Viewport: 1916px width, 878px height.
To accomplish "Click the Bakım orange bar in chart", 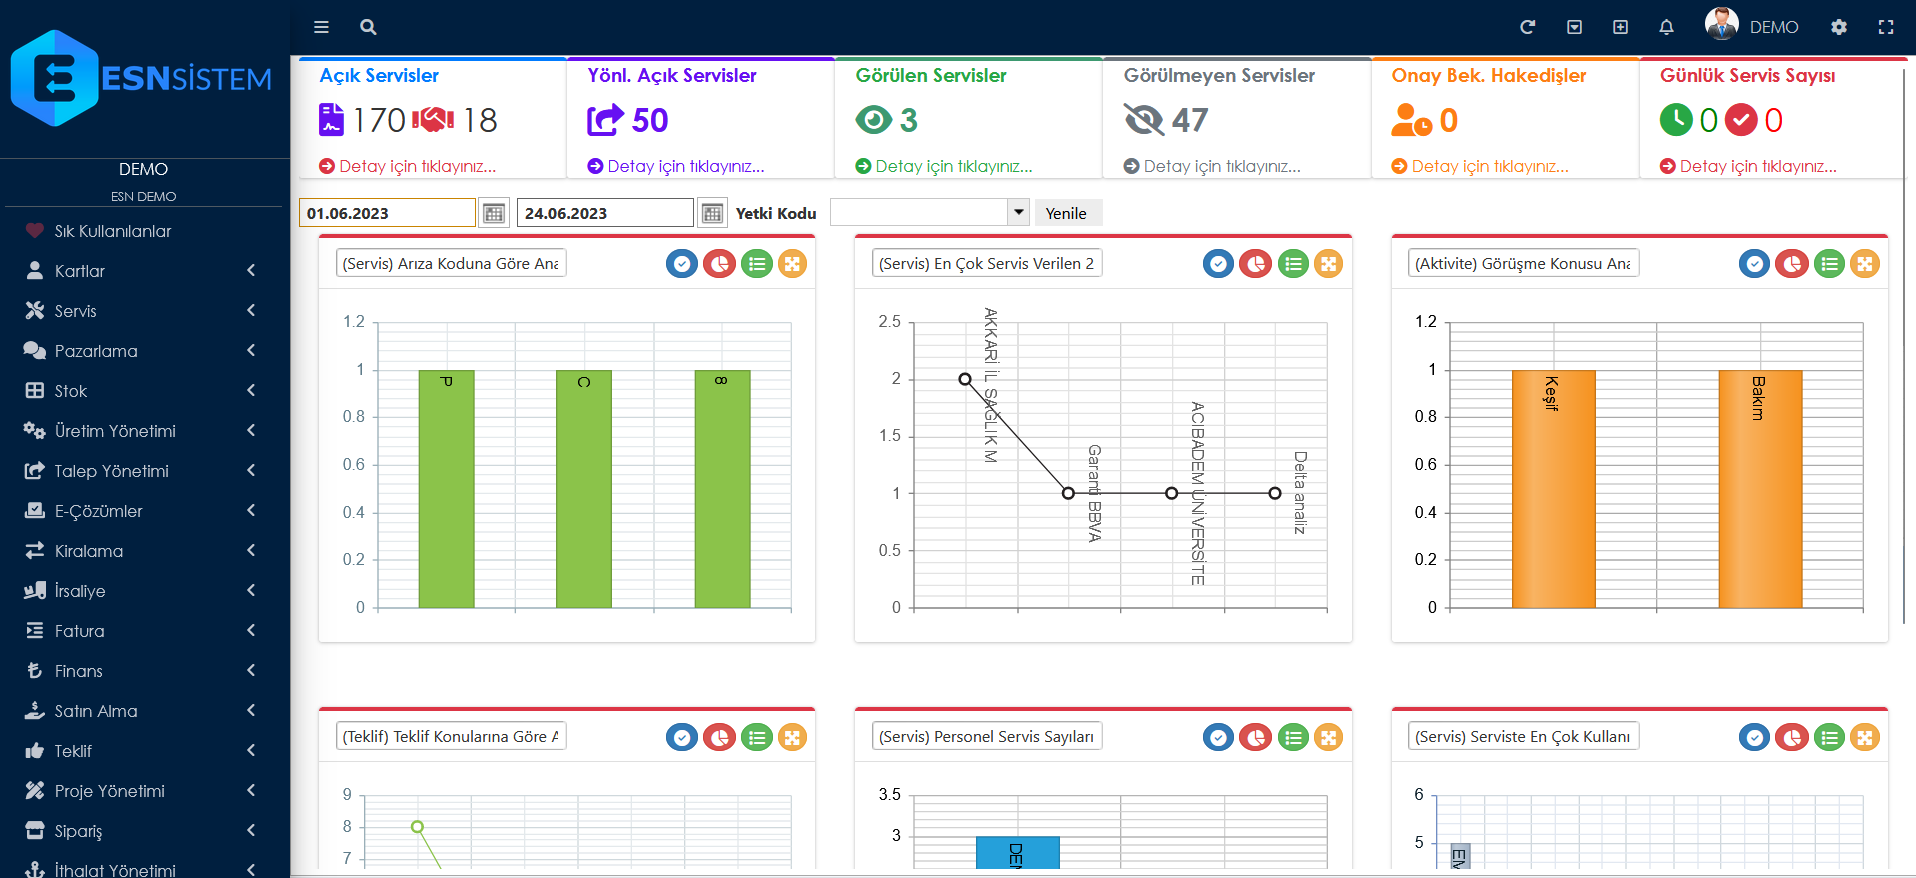I will [x=1760, y=489].
